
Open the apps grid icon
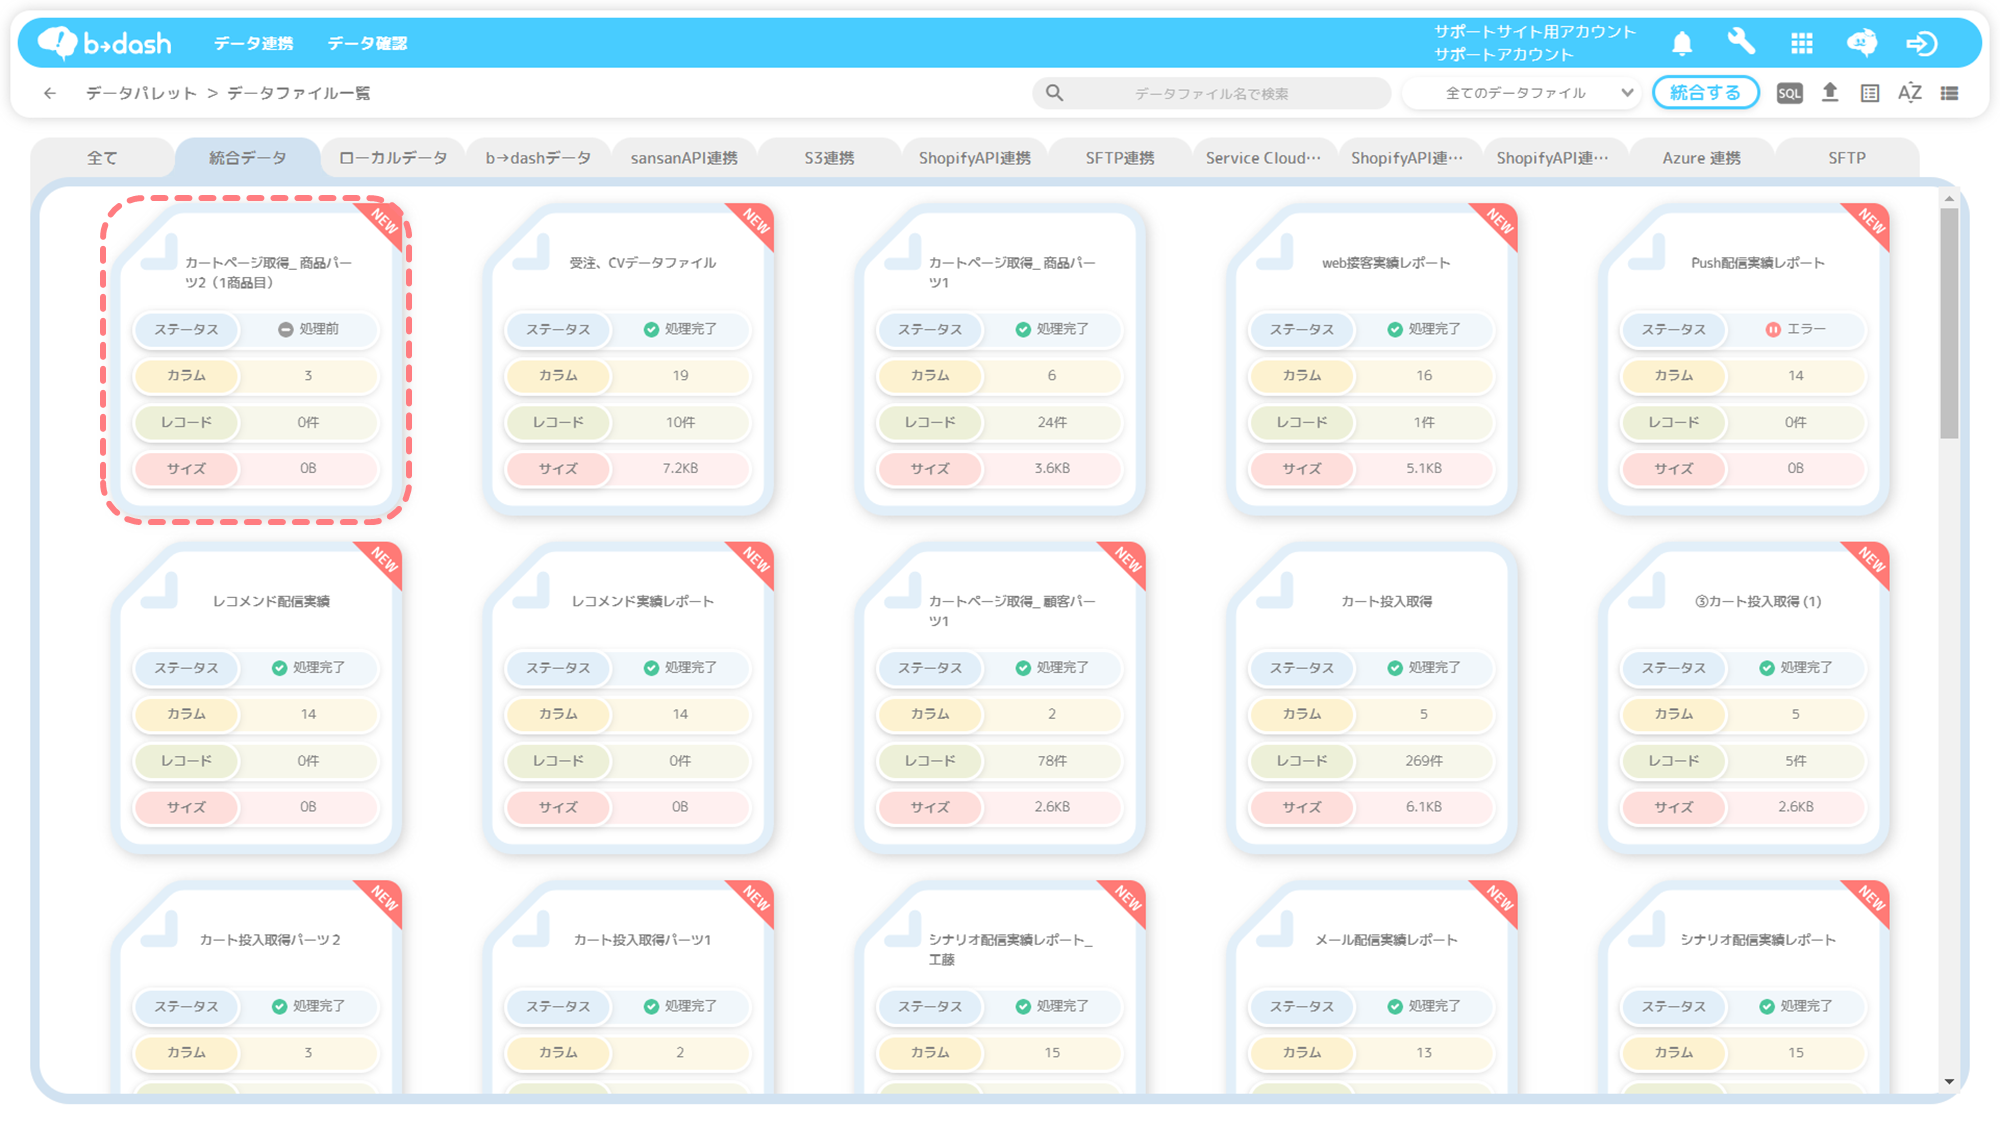click(x=1801, y=43)
